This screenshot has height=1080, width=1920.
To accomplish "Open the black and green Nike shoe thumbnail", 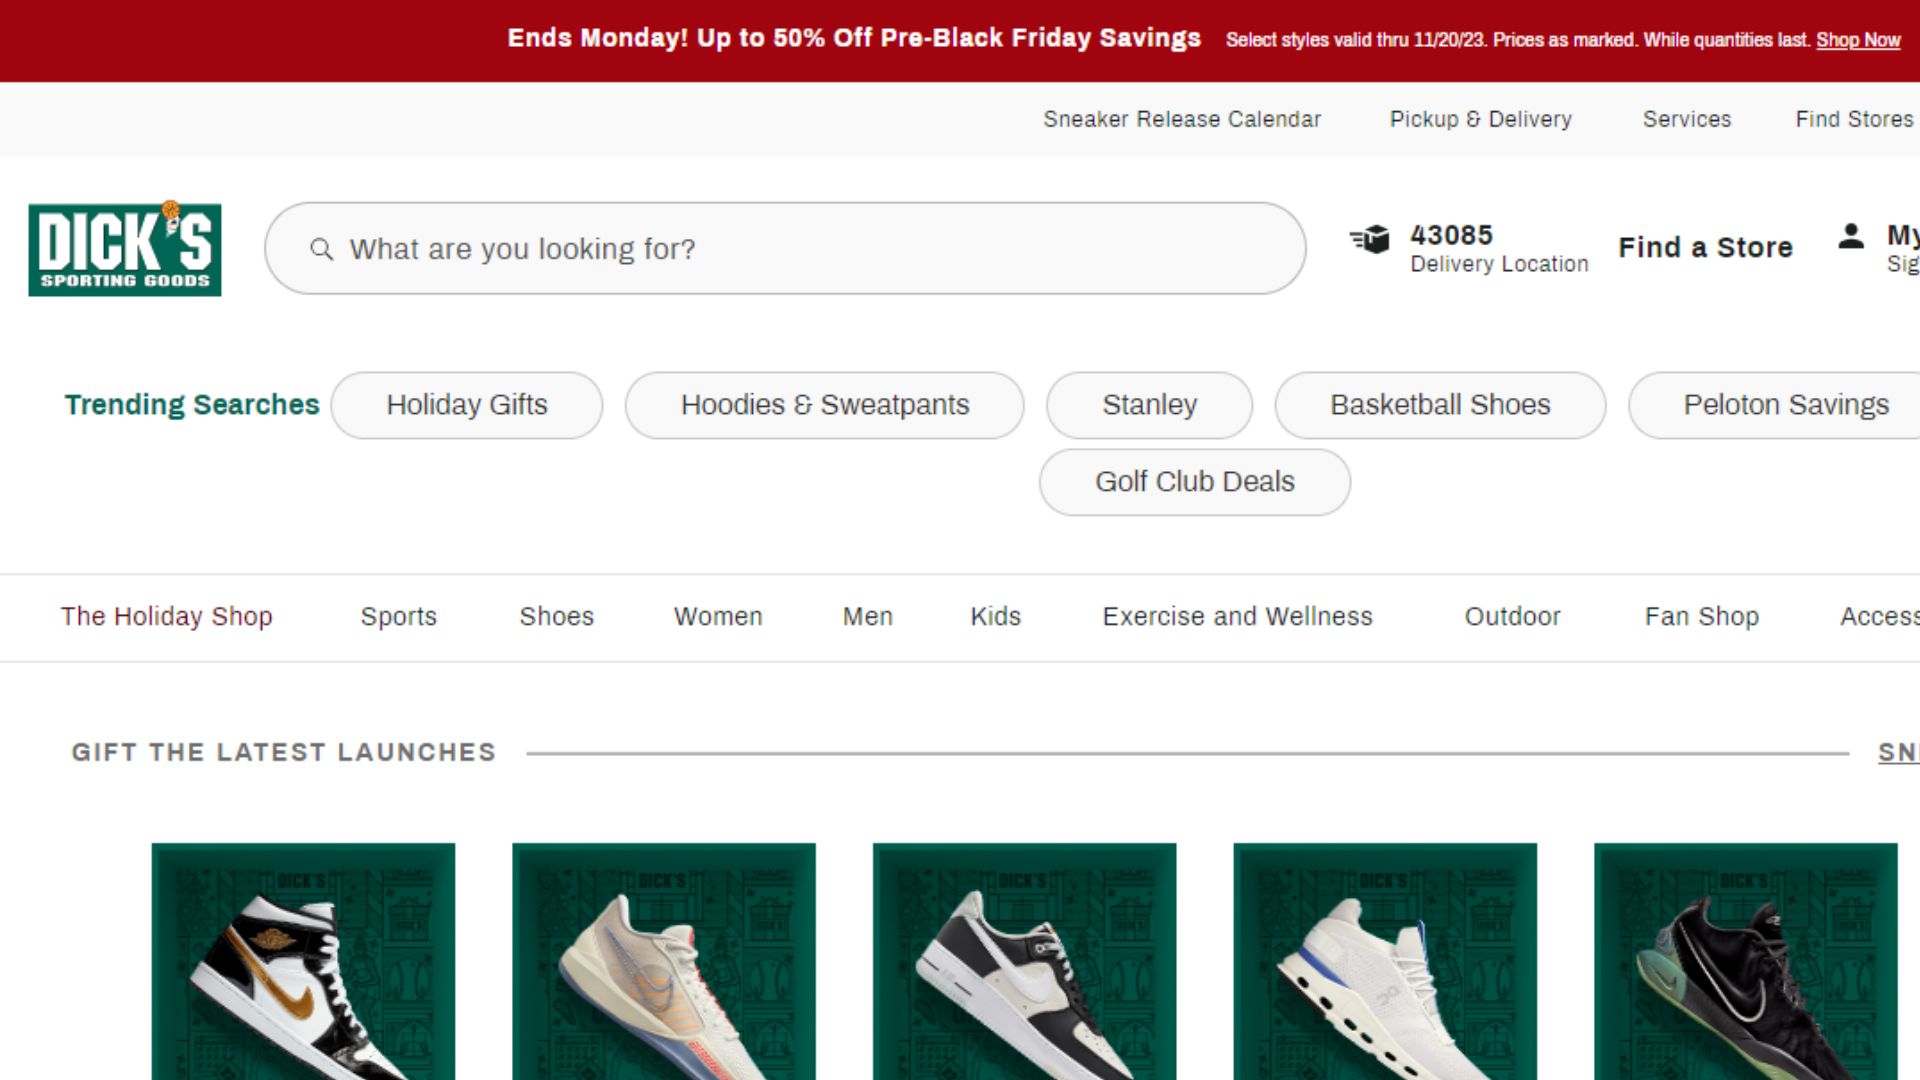I will pyautogui.click(x=1746, y=961).
